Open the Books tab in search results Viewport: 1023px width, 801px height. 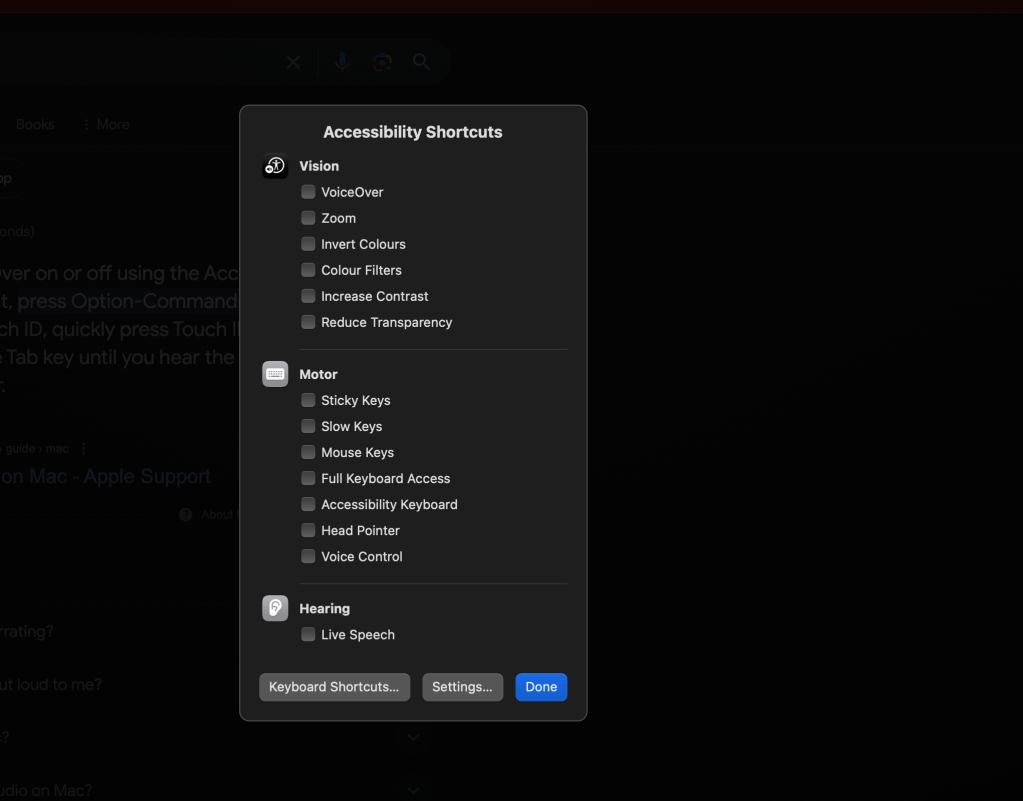pyautogui.click(x=35, y=125)
